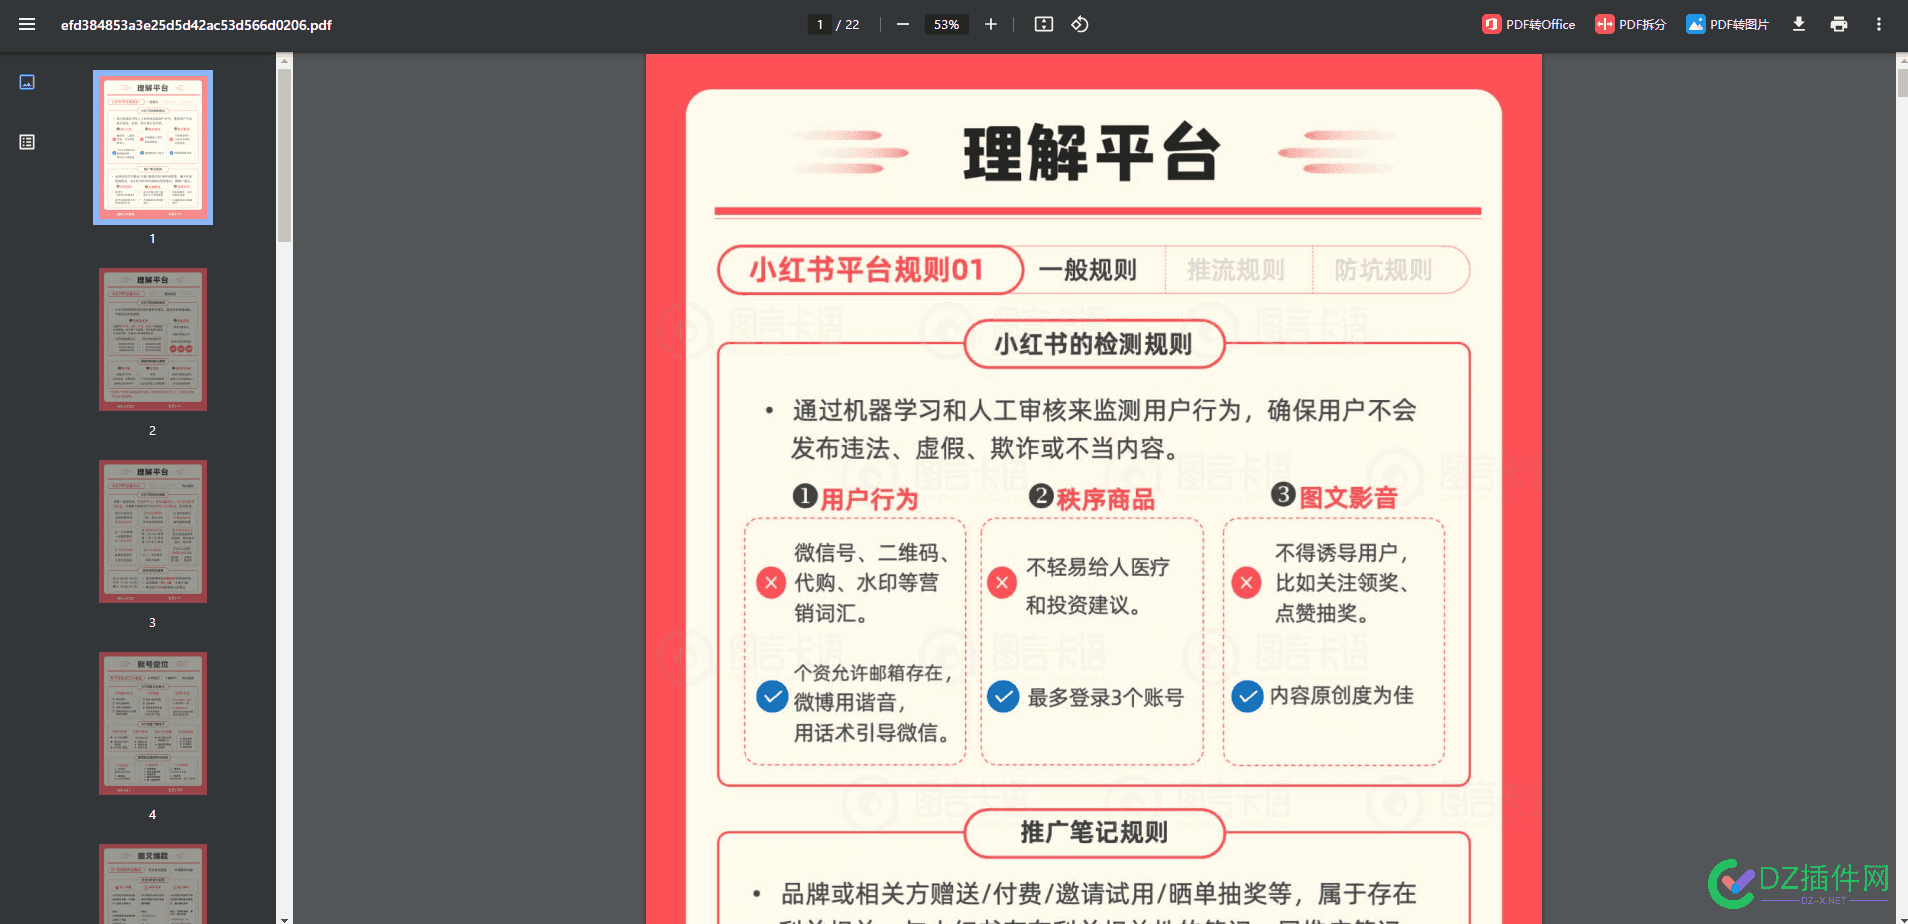Select page 4 thumbnail
This screenshot has height=924, width=1908.
click(153, 723)
